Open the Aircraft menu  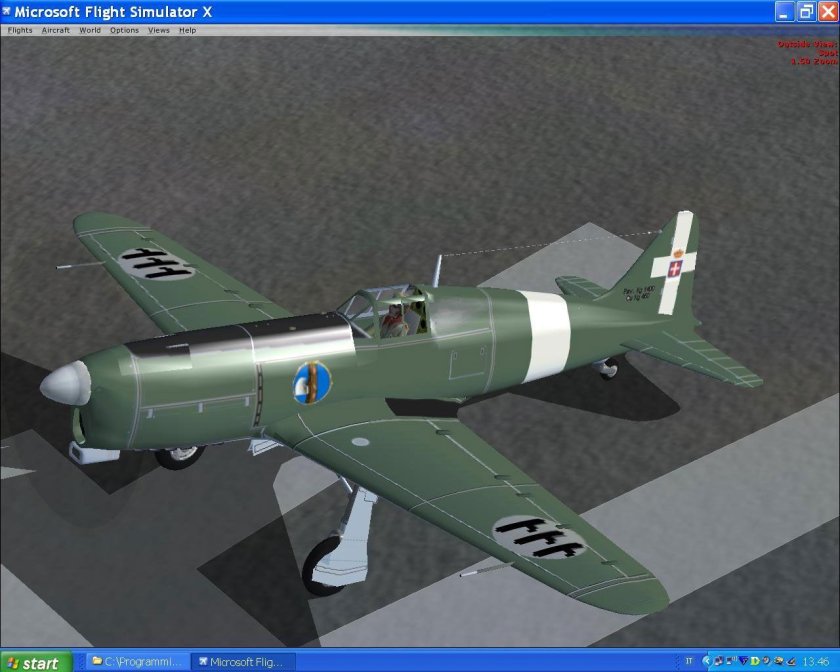point(55,30)
